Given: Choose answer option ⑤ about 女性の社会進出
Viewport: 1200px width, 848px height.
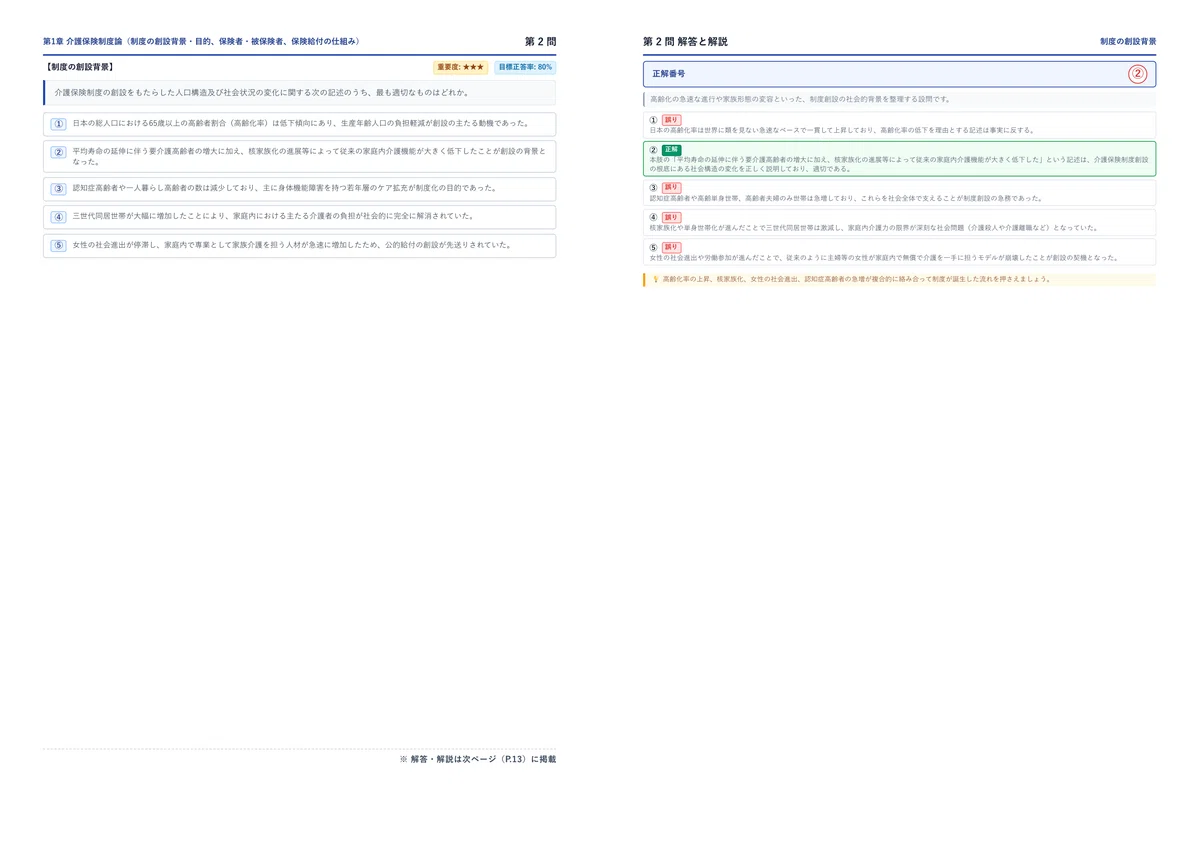Looking at the screenshot, I should tap(299, 245).
